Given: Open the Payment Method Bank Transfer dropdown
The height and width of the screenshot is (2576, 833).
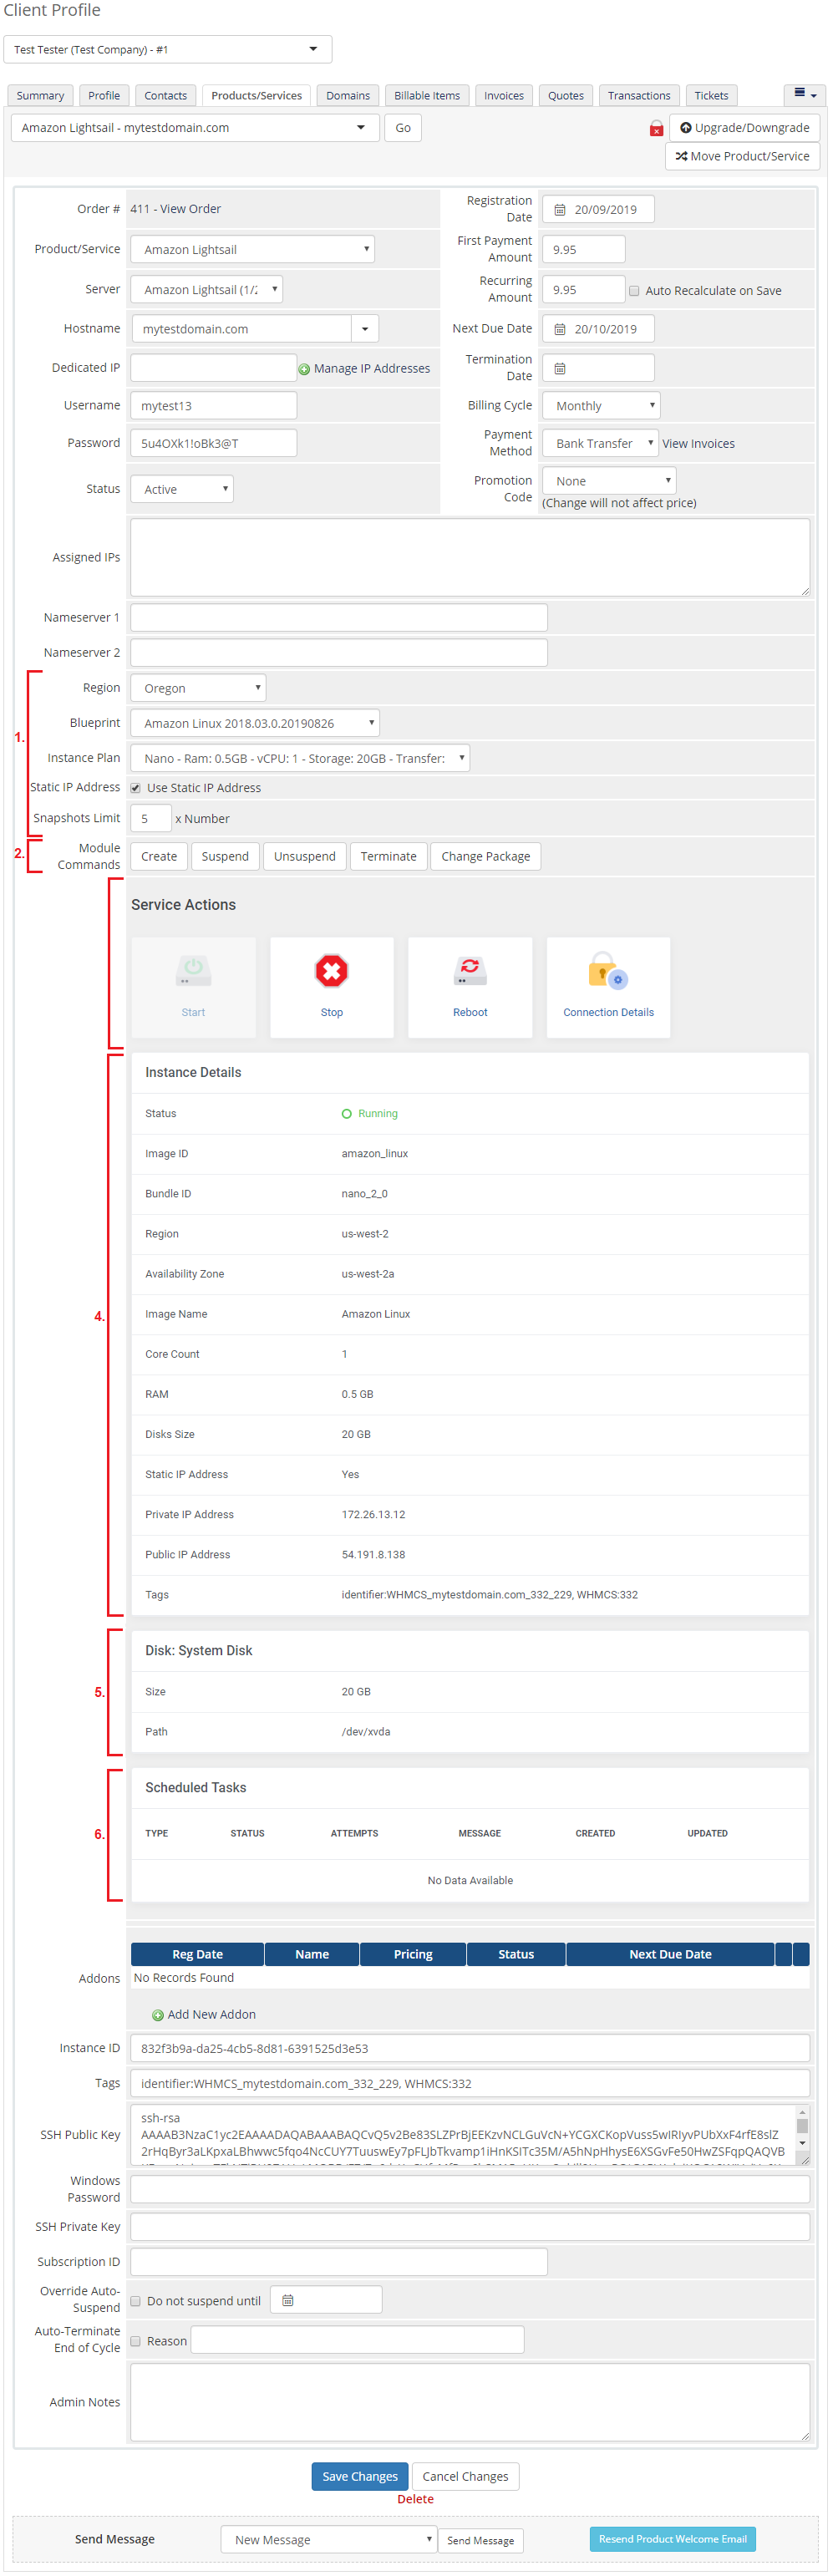Looking at the screenshot, I should pos(600,443).
